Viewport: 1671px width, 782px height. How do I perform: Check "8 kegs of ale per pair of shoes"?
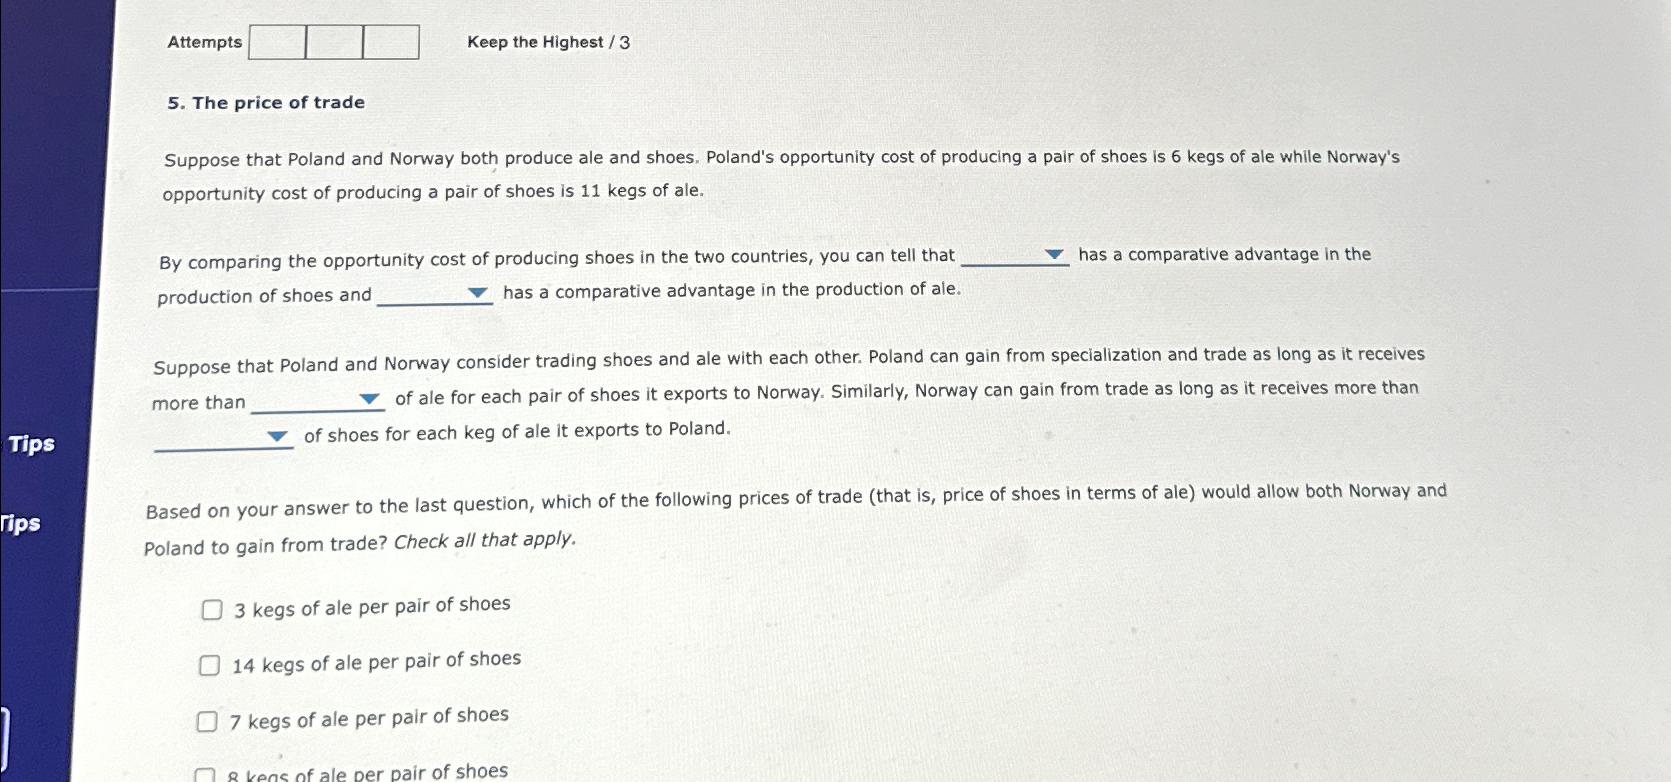(x=207, y=773)
